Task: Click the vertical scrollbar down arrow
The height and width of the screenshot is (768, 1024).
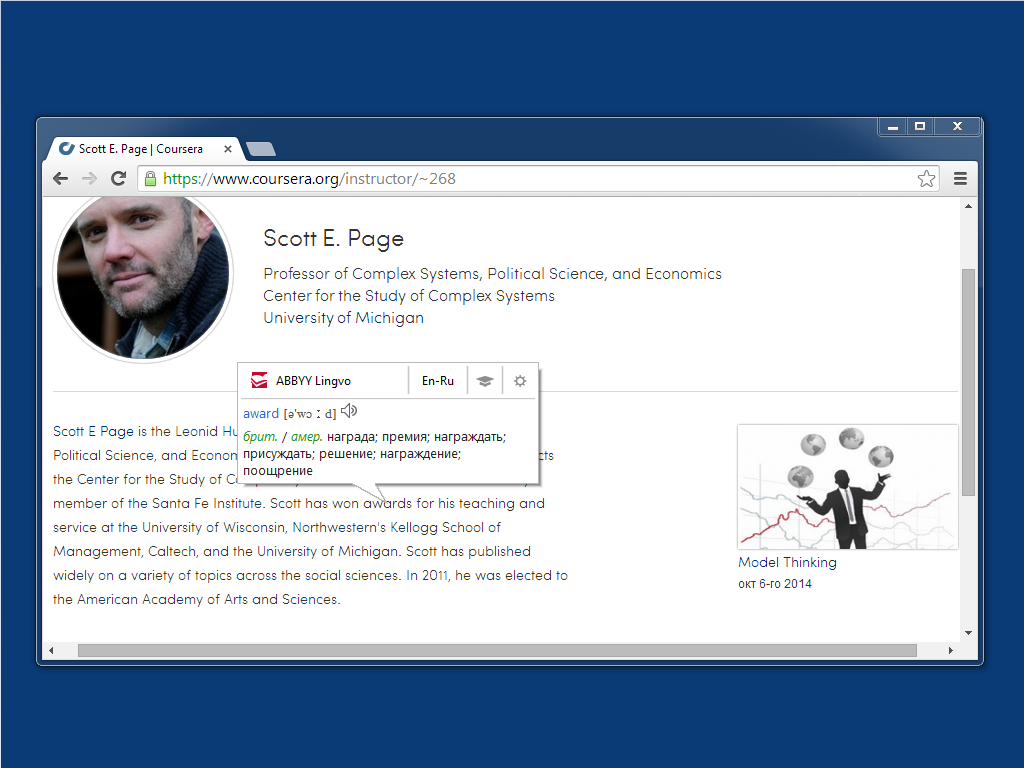Action: 967,633
